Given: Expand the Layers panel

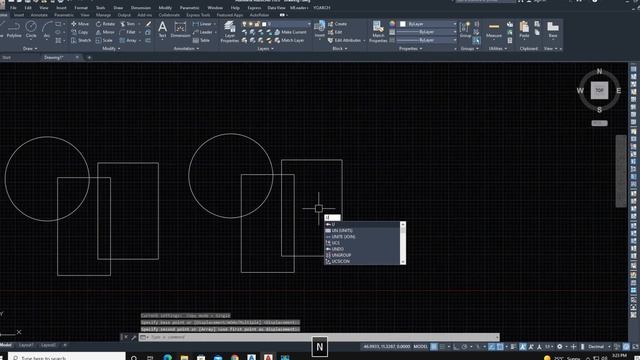Looking at the screenshot, I should point(265,49).
